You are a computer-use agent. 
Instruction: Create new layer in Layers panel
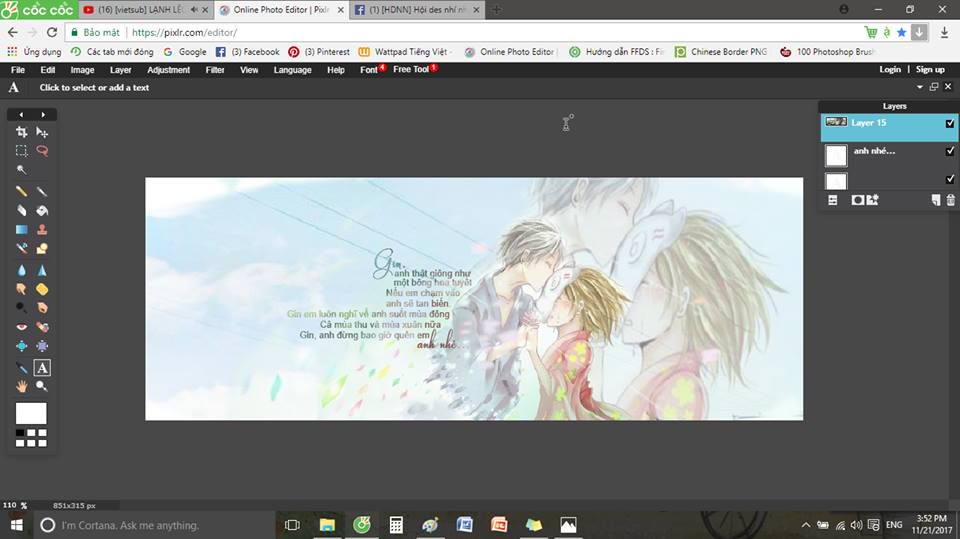(936, 200)
